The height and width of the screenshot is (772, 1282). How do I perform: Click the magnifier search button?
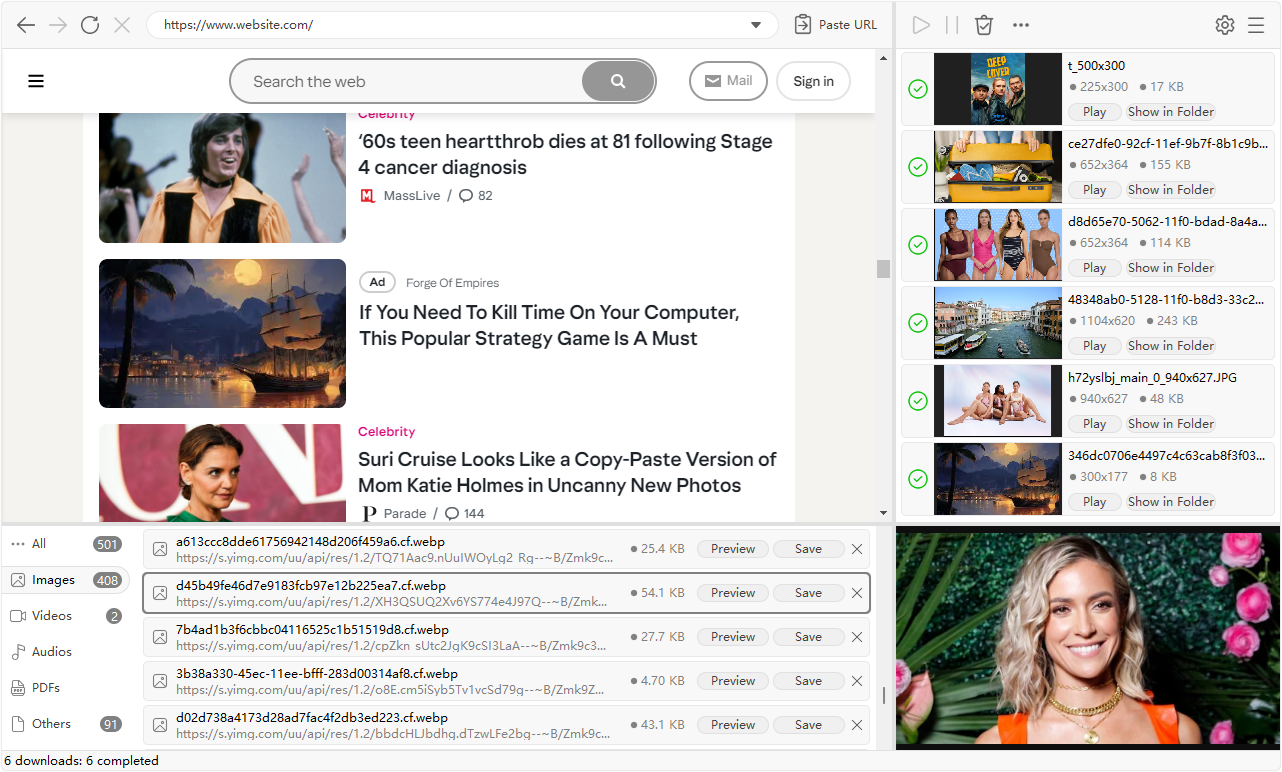618,82
